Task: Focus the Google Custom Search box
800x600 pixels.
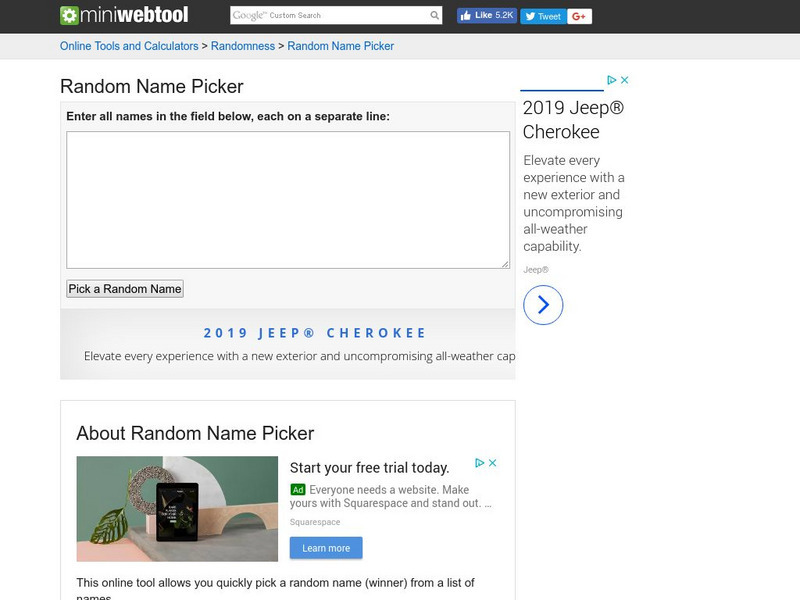Action: pos(329,15)
